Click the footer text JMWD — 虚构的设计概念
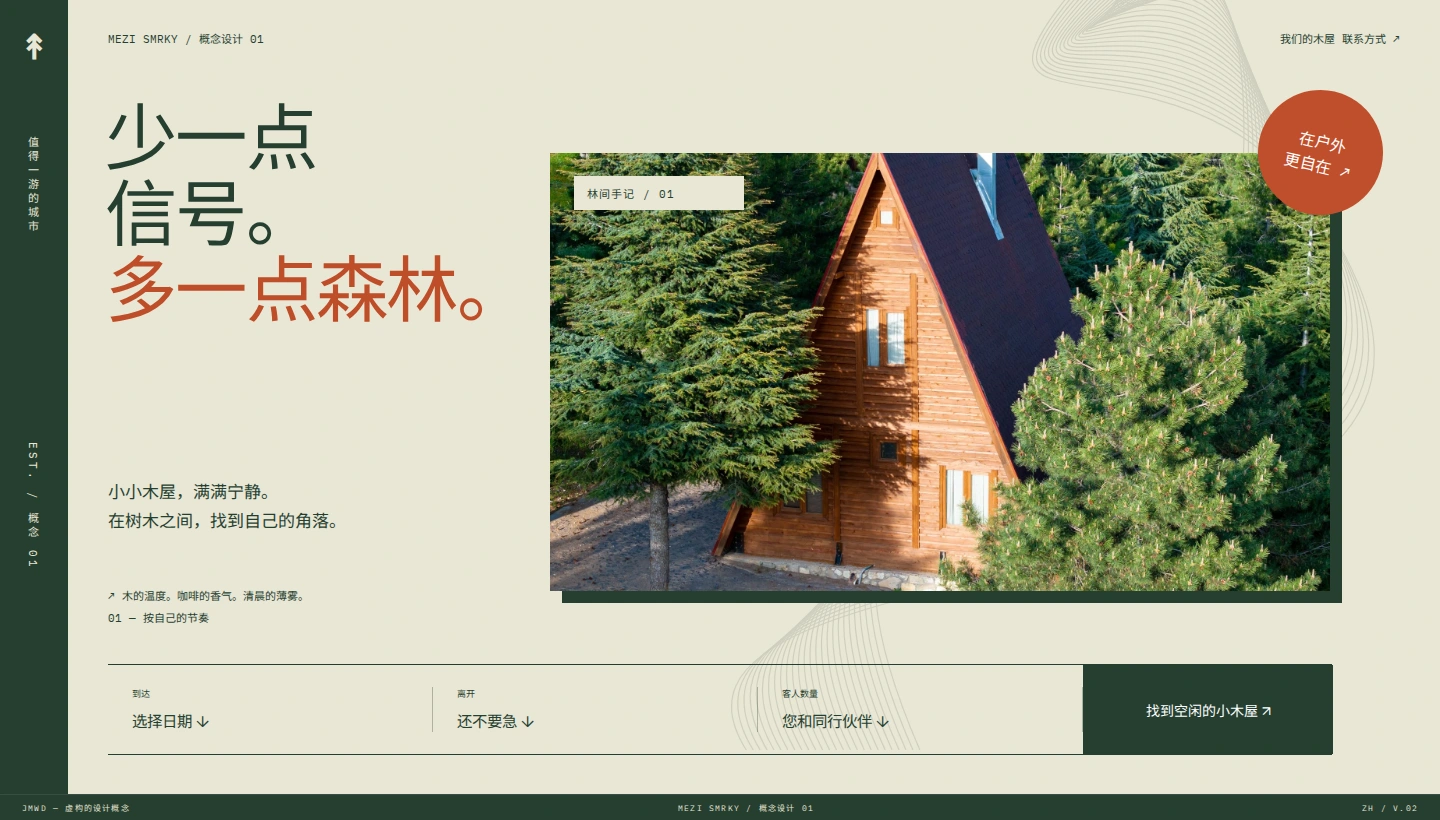The width and height of the screenshot is (1440, 820). pos(76,808)
